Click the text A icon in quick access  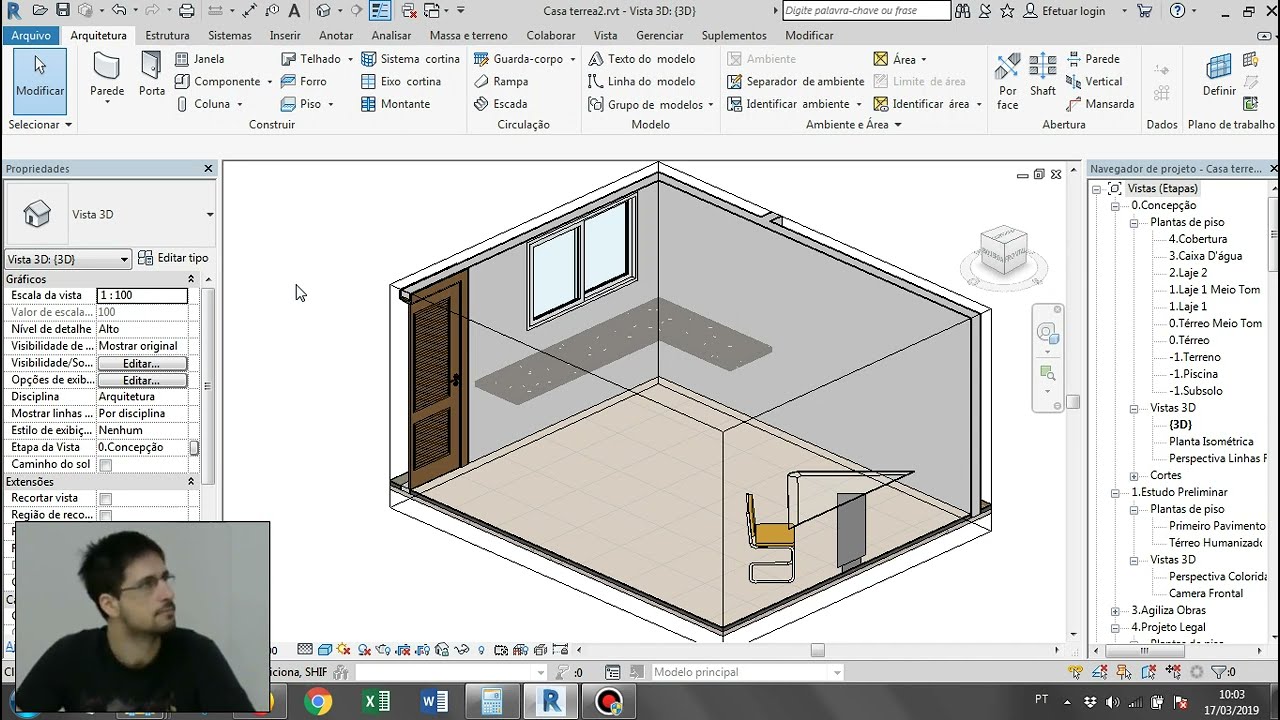coord(294,11)
